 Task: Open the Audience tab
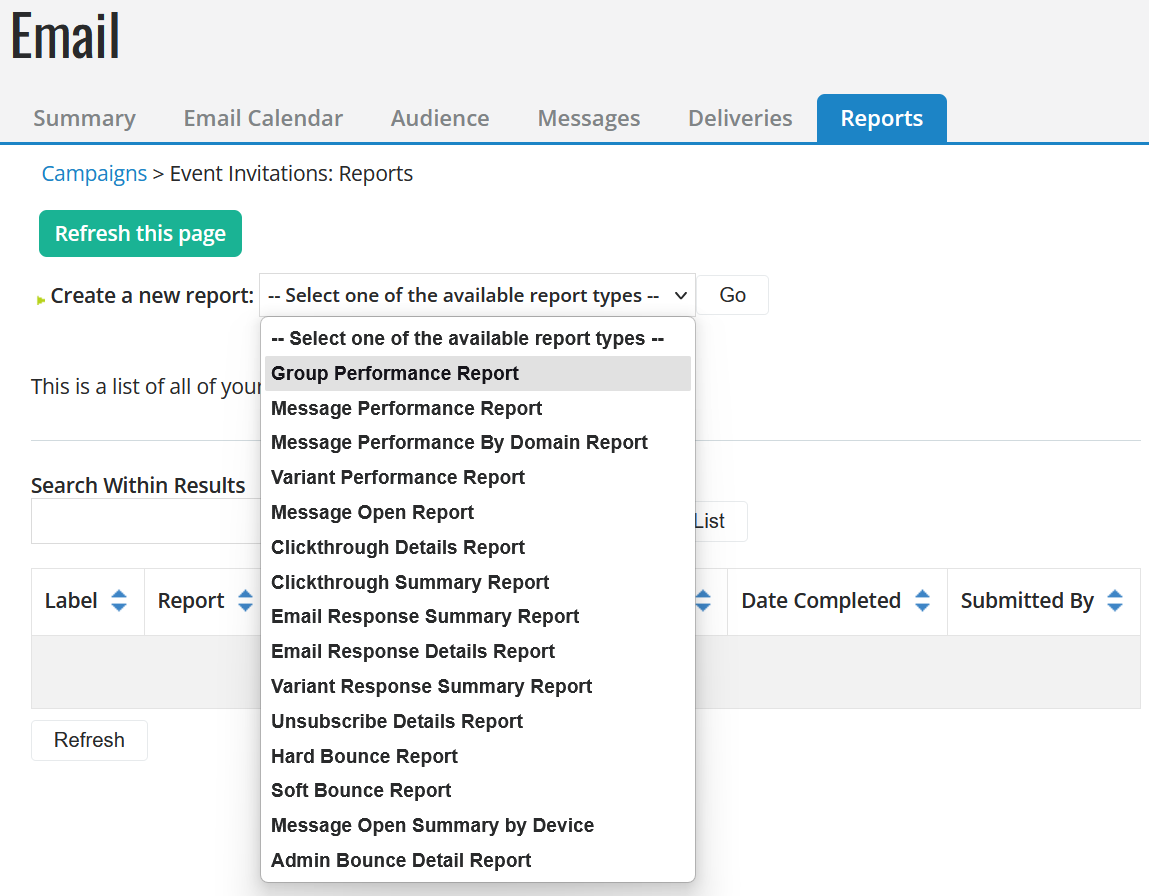tap(440, 118)
